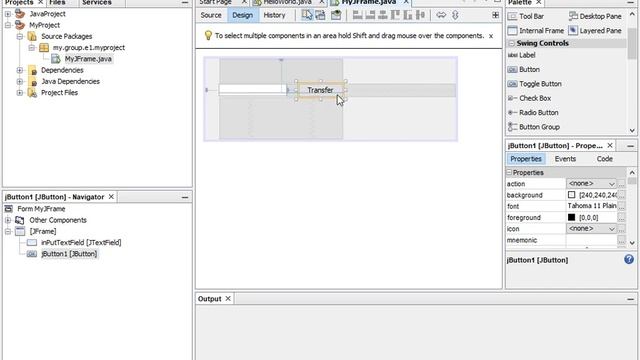Switch to HelloWorld.java editor tab
The image size is (640, 360).
point(287,2)
